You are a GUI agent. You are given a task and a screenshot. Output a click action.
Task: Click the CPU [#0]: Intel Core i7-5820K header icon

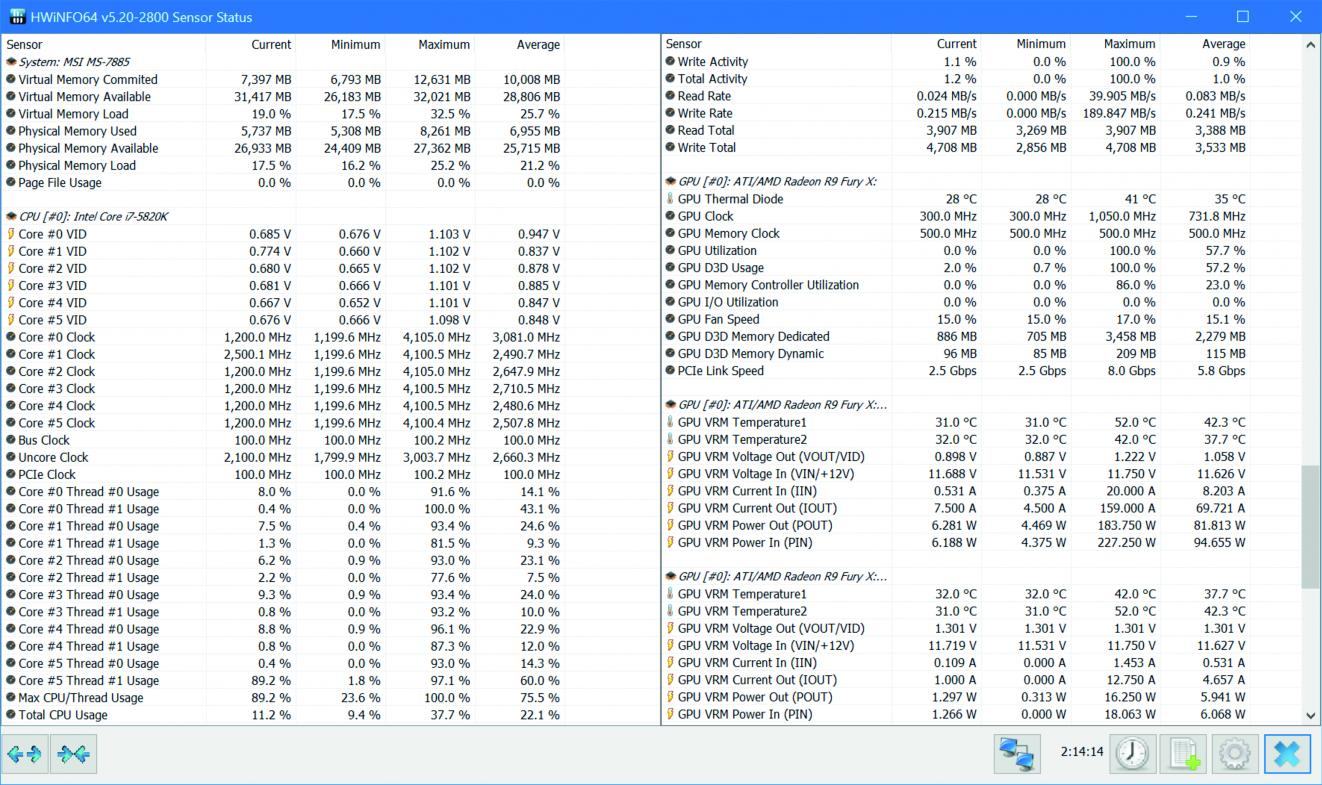[11, 217]
